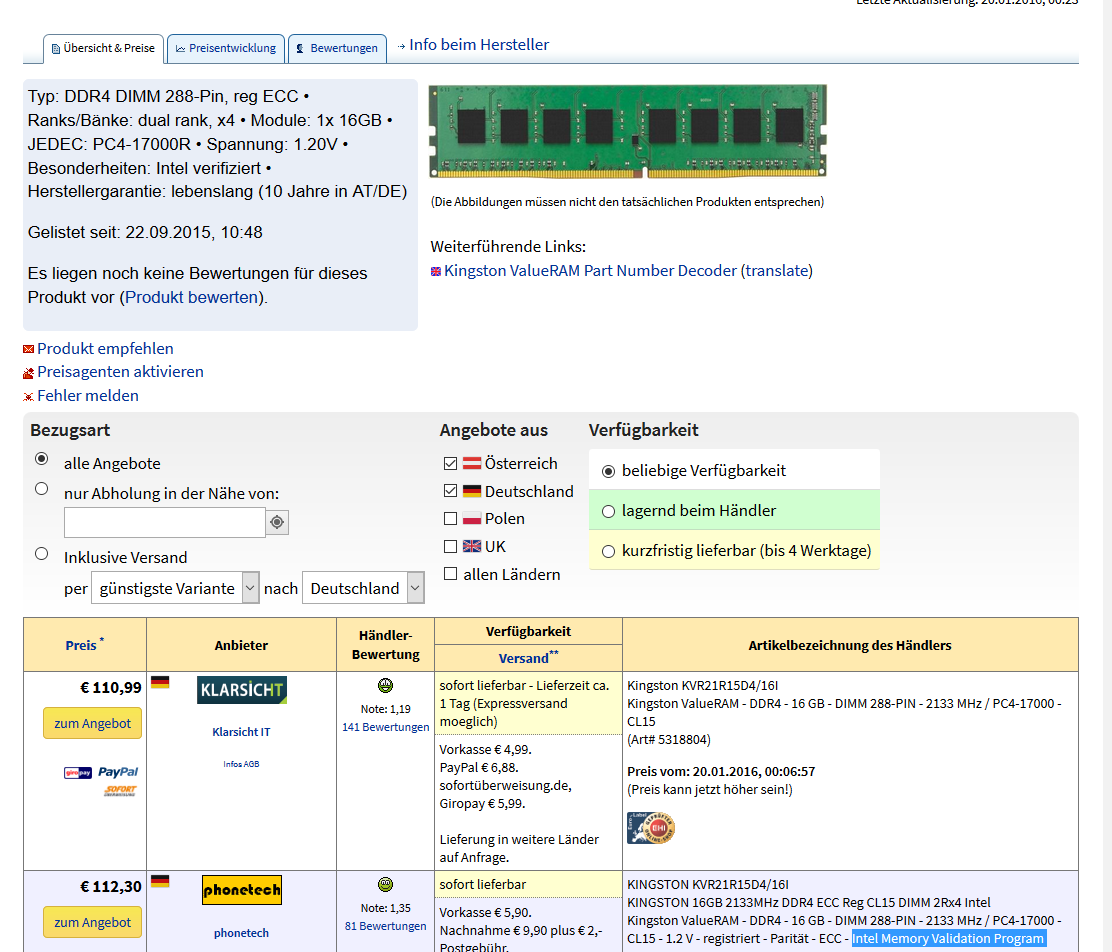Click the highlighted Intel Memory Validation Program text
The width and height of the screenshot is (1112, 952).
[948, 939]
